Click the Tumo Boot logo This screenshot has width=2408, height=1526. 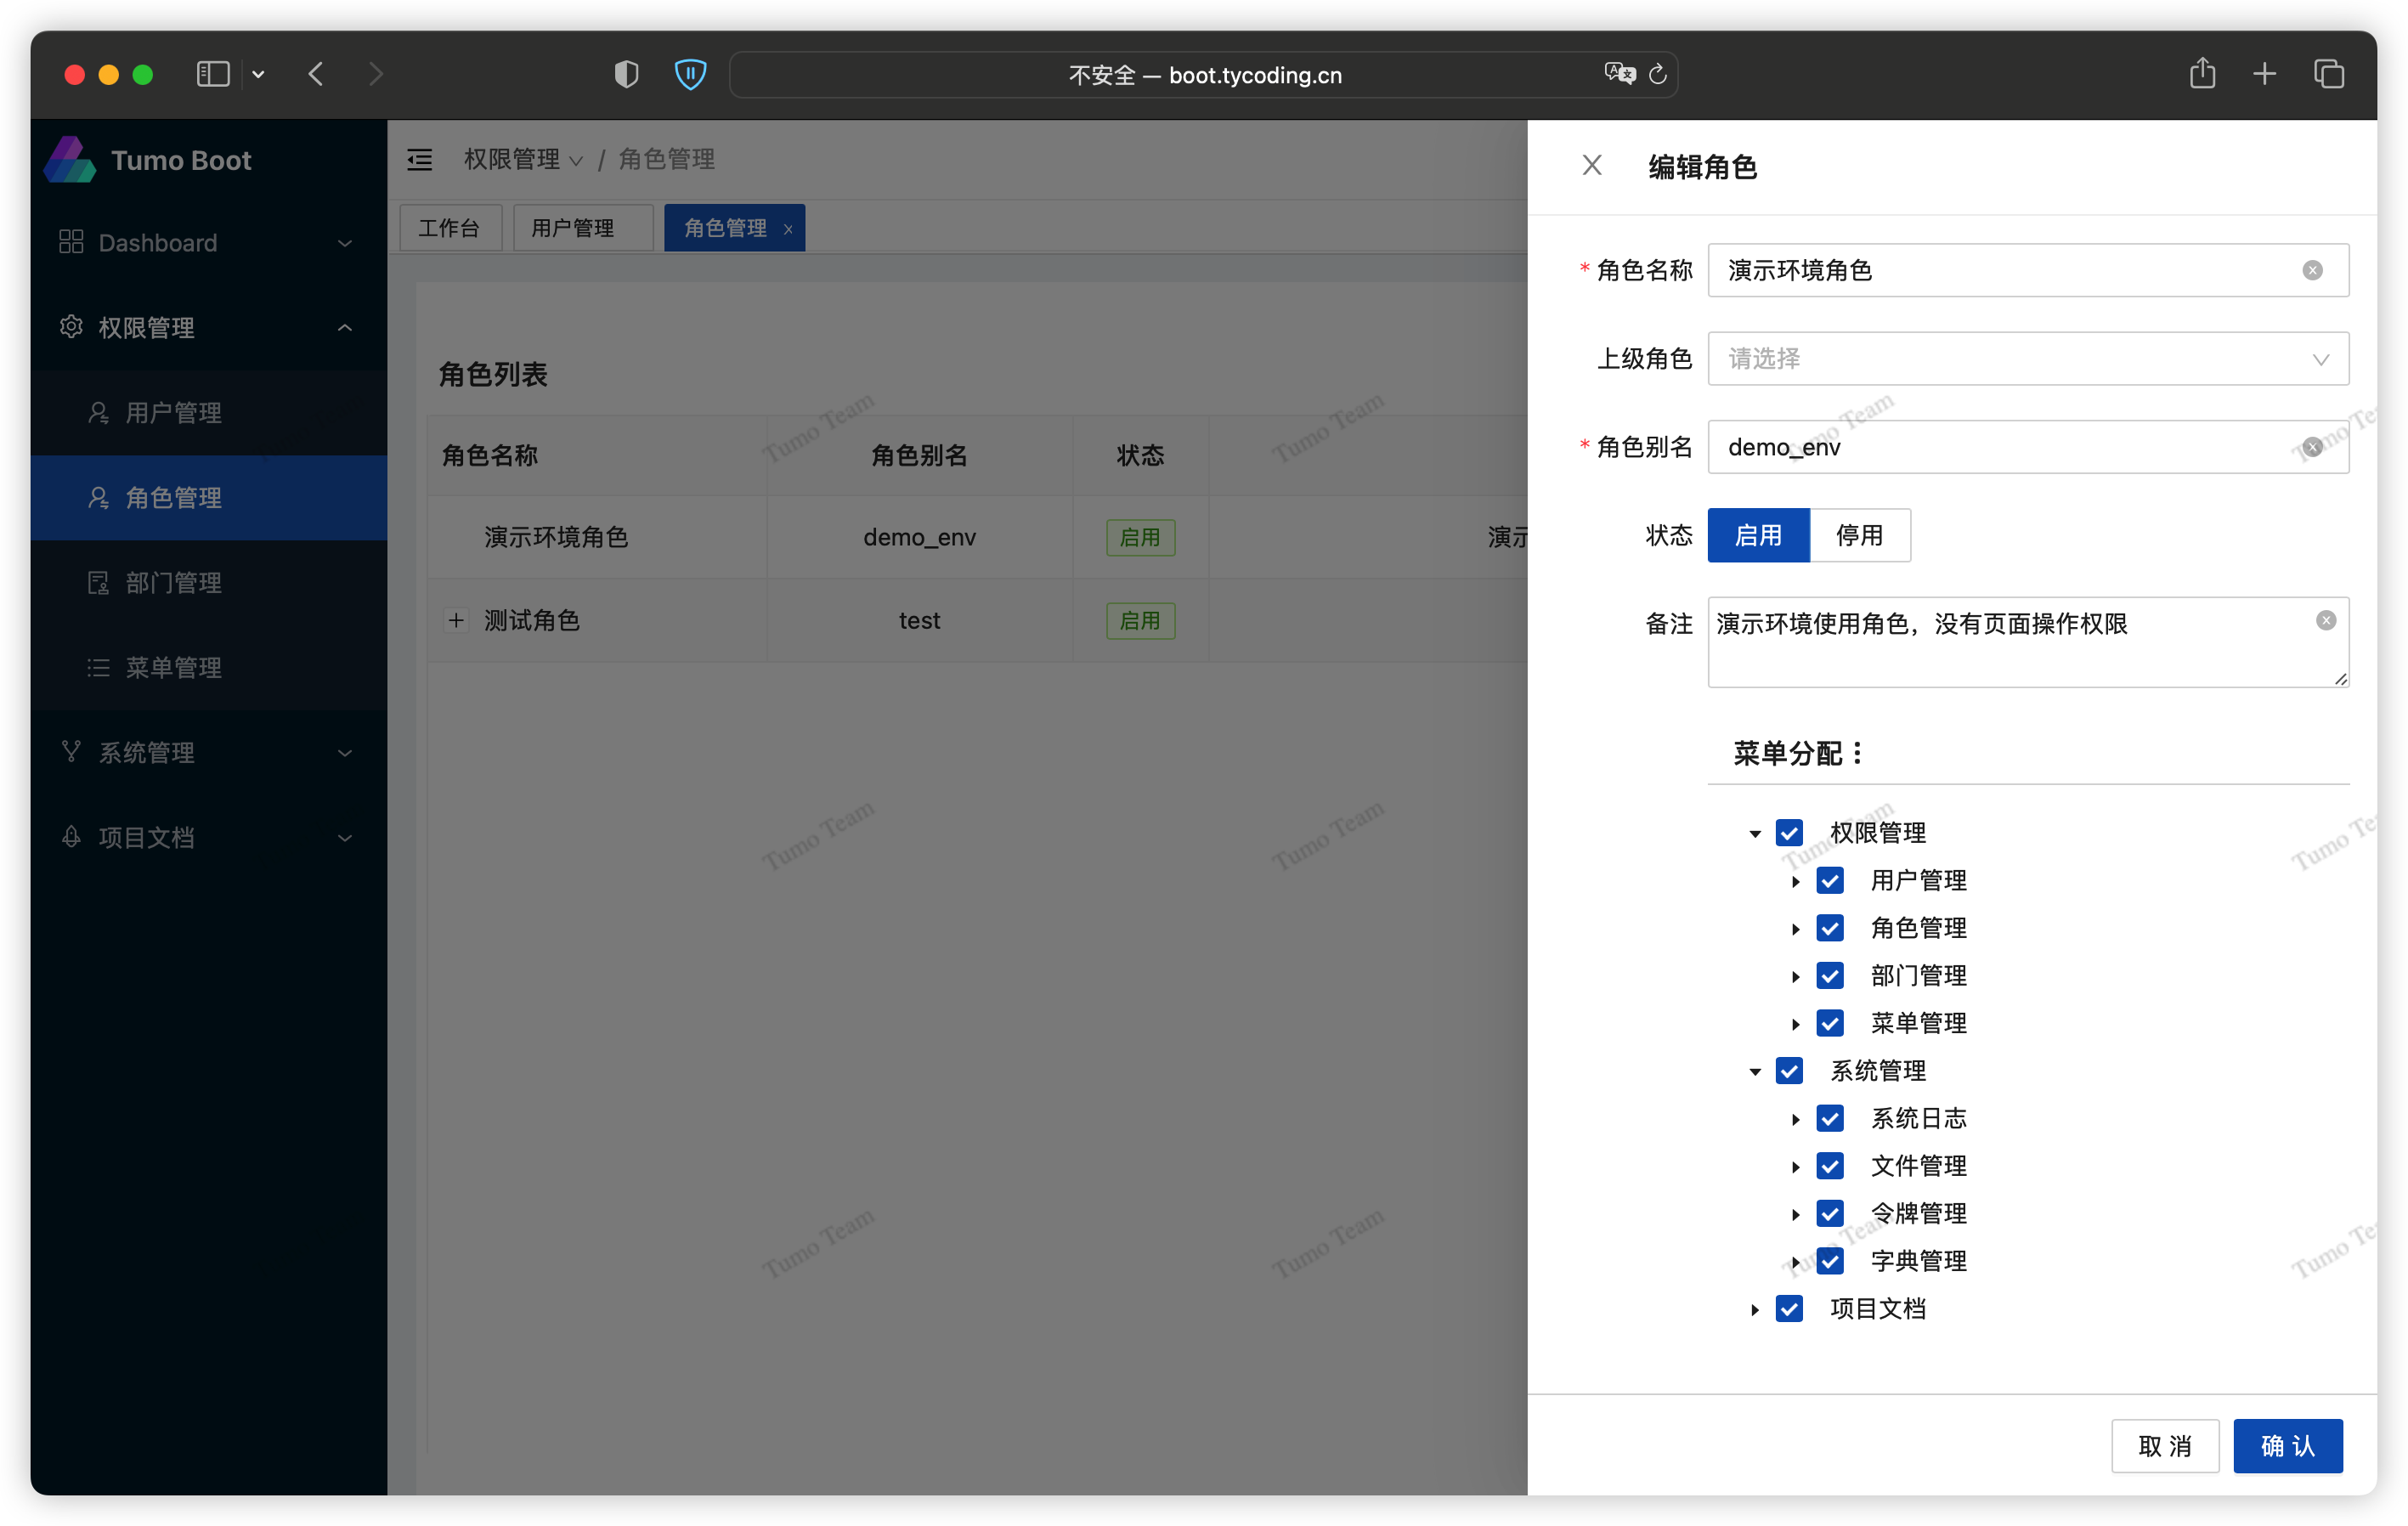70,160
